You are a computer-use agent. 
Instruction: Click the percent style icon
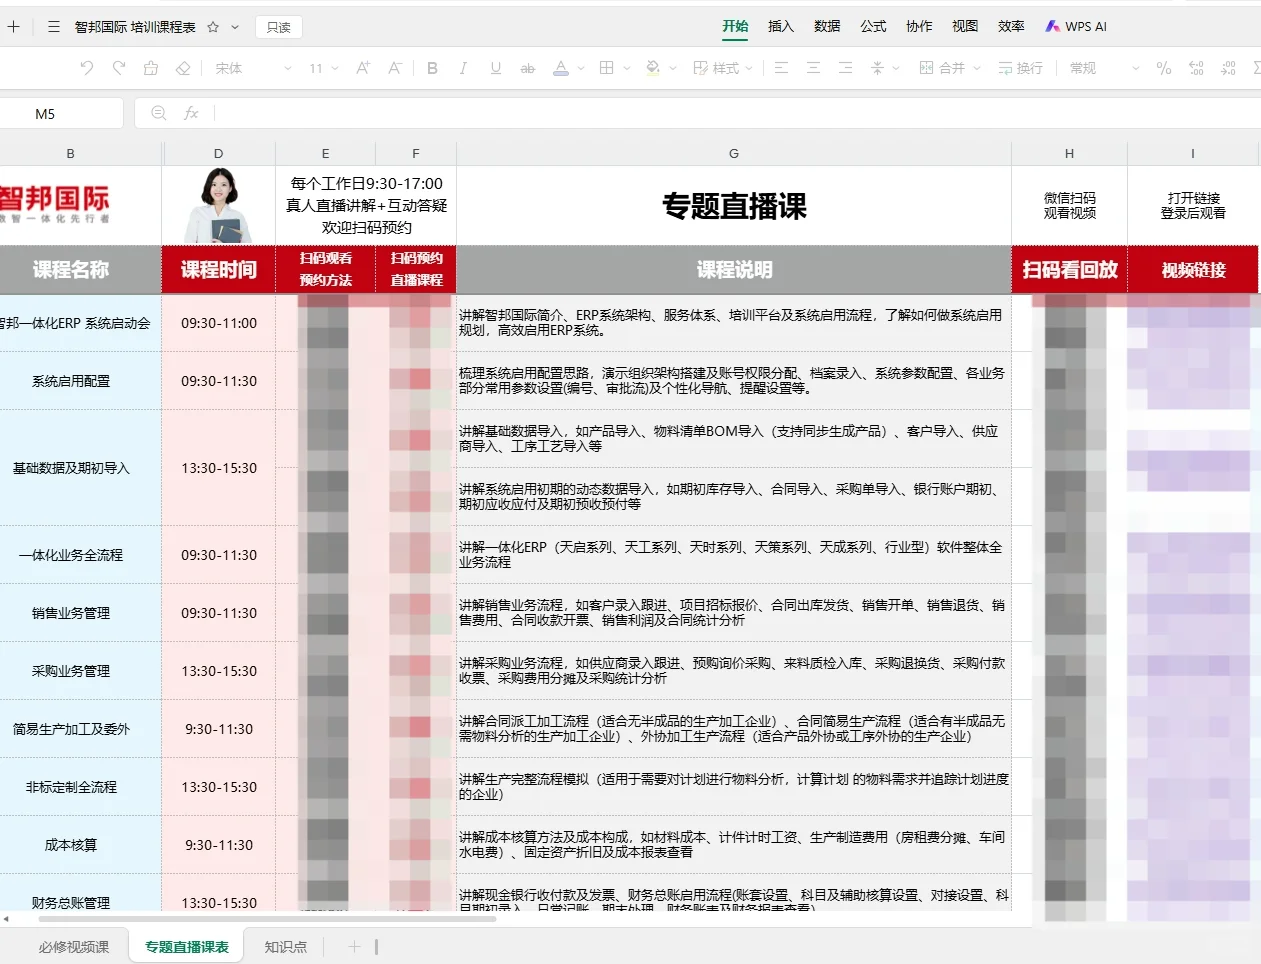(1163, 68)
